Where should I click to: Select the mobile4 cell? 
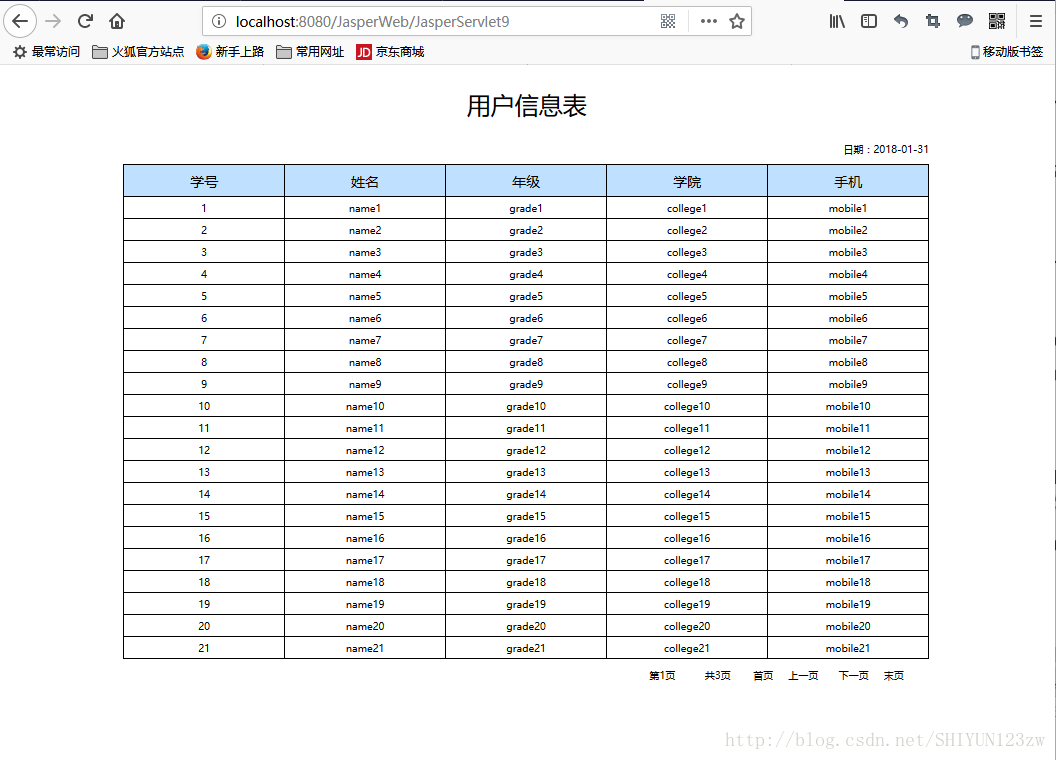pyautogui.click(x=848, y=274)
